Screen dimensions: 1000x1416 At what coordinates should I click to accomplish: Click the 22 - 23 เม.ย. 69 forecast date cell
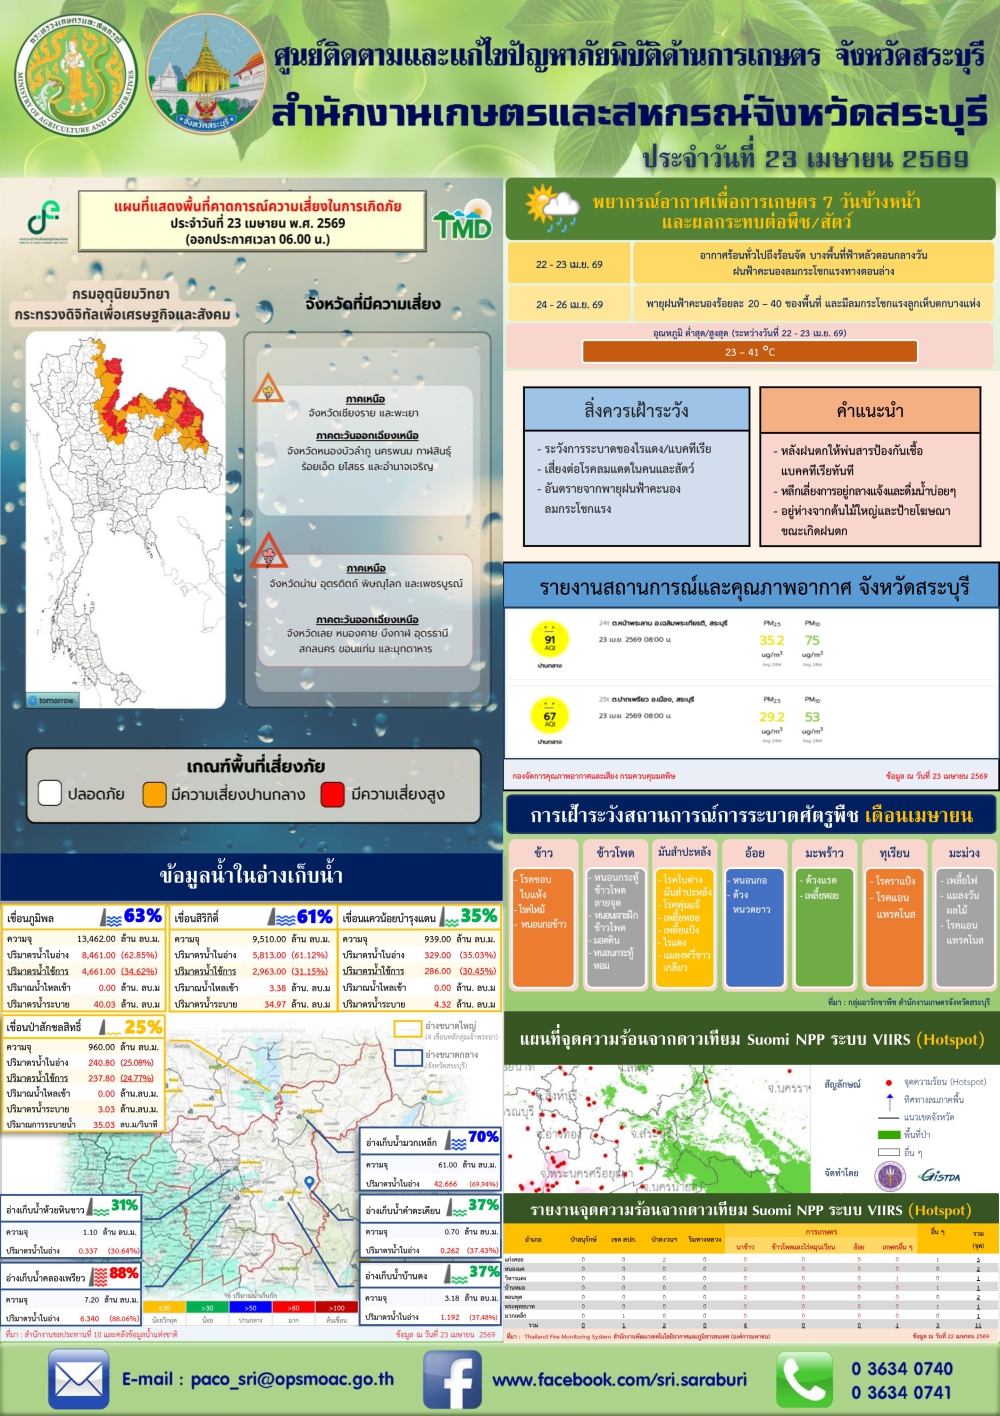(569, 264)
